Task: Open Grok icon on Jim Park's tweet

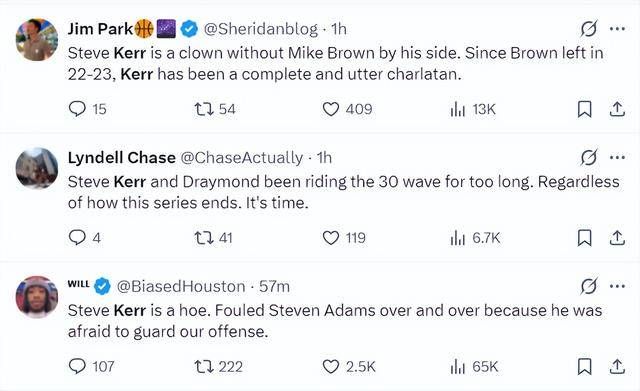Action: [x=589, y=29]
